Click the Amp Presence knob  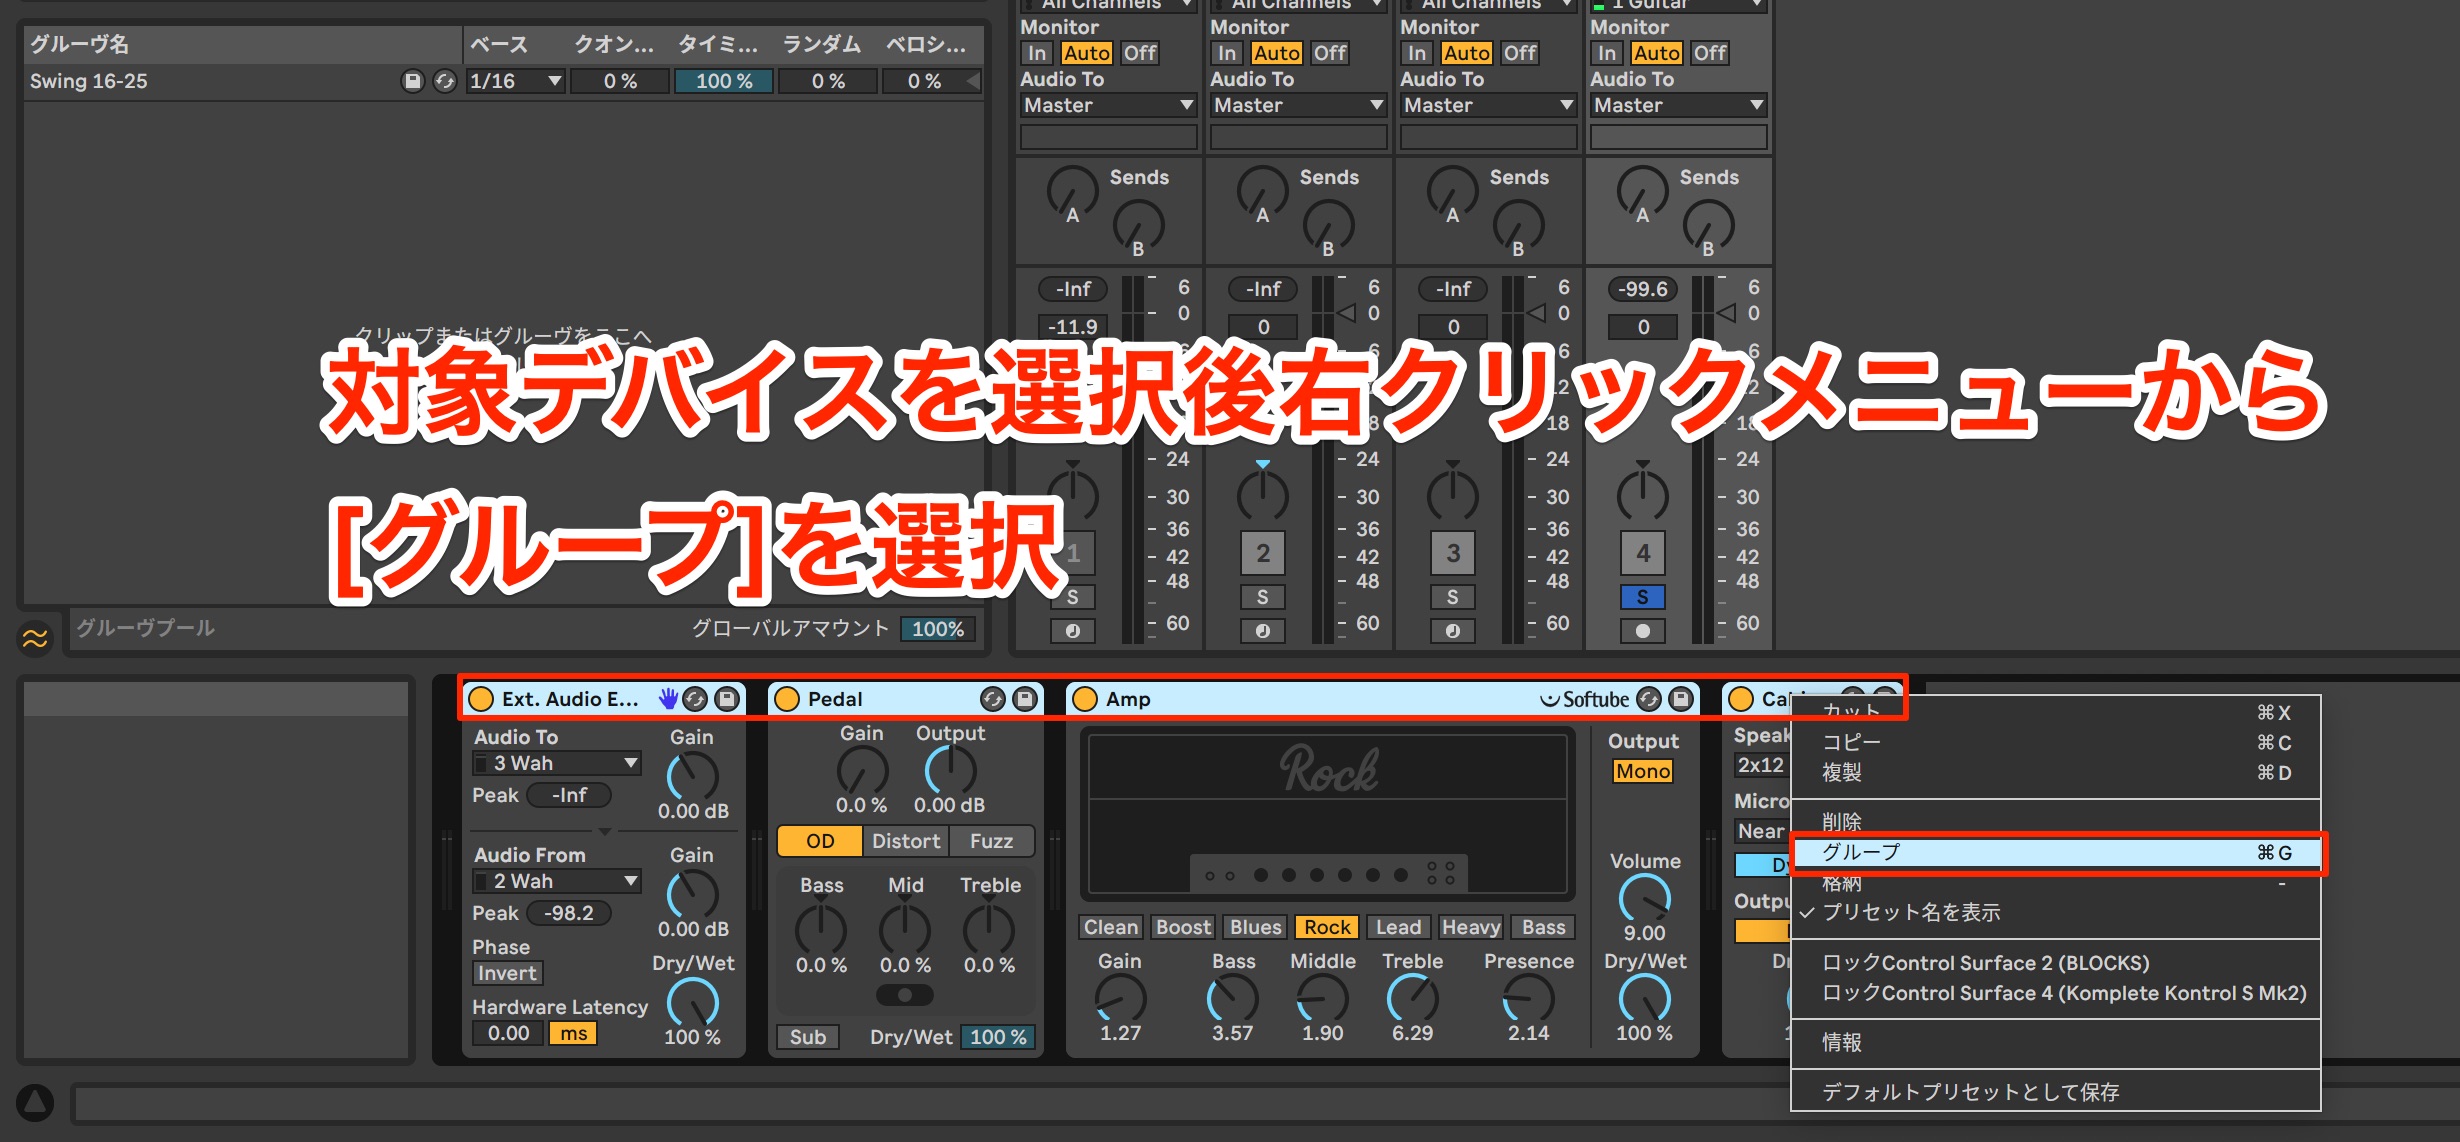[1529, 997]
